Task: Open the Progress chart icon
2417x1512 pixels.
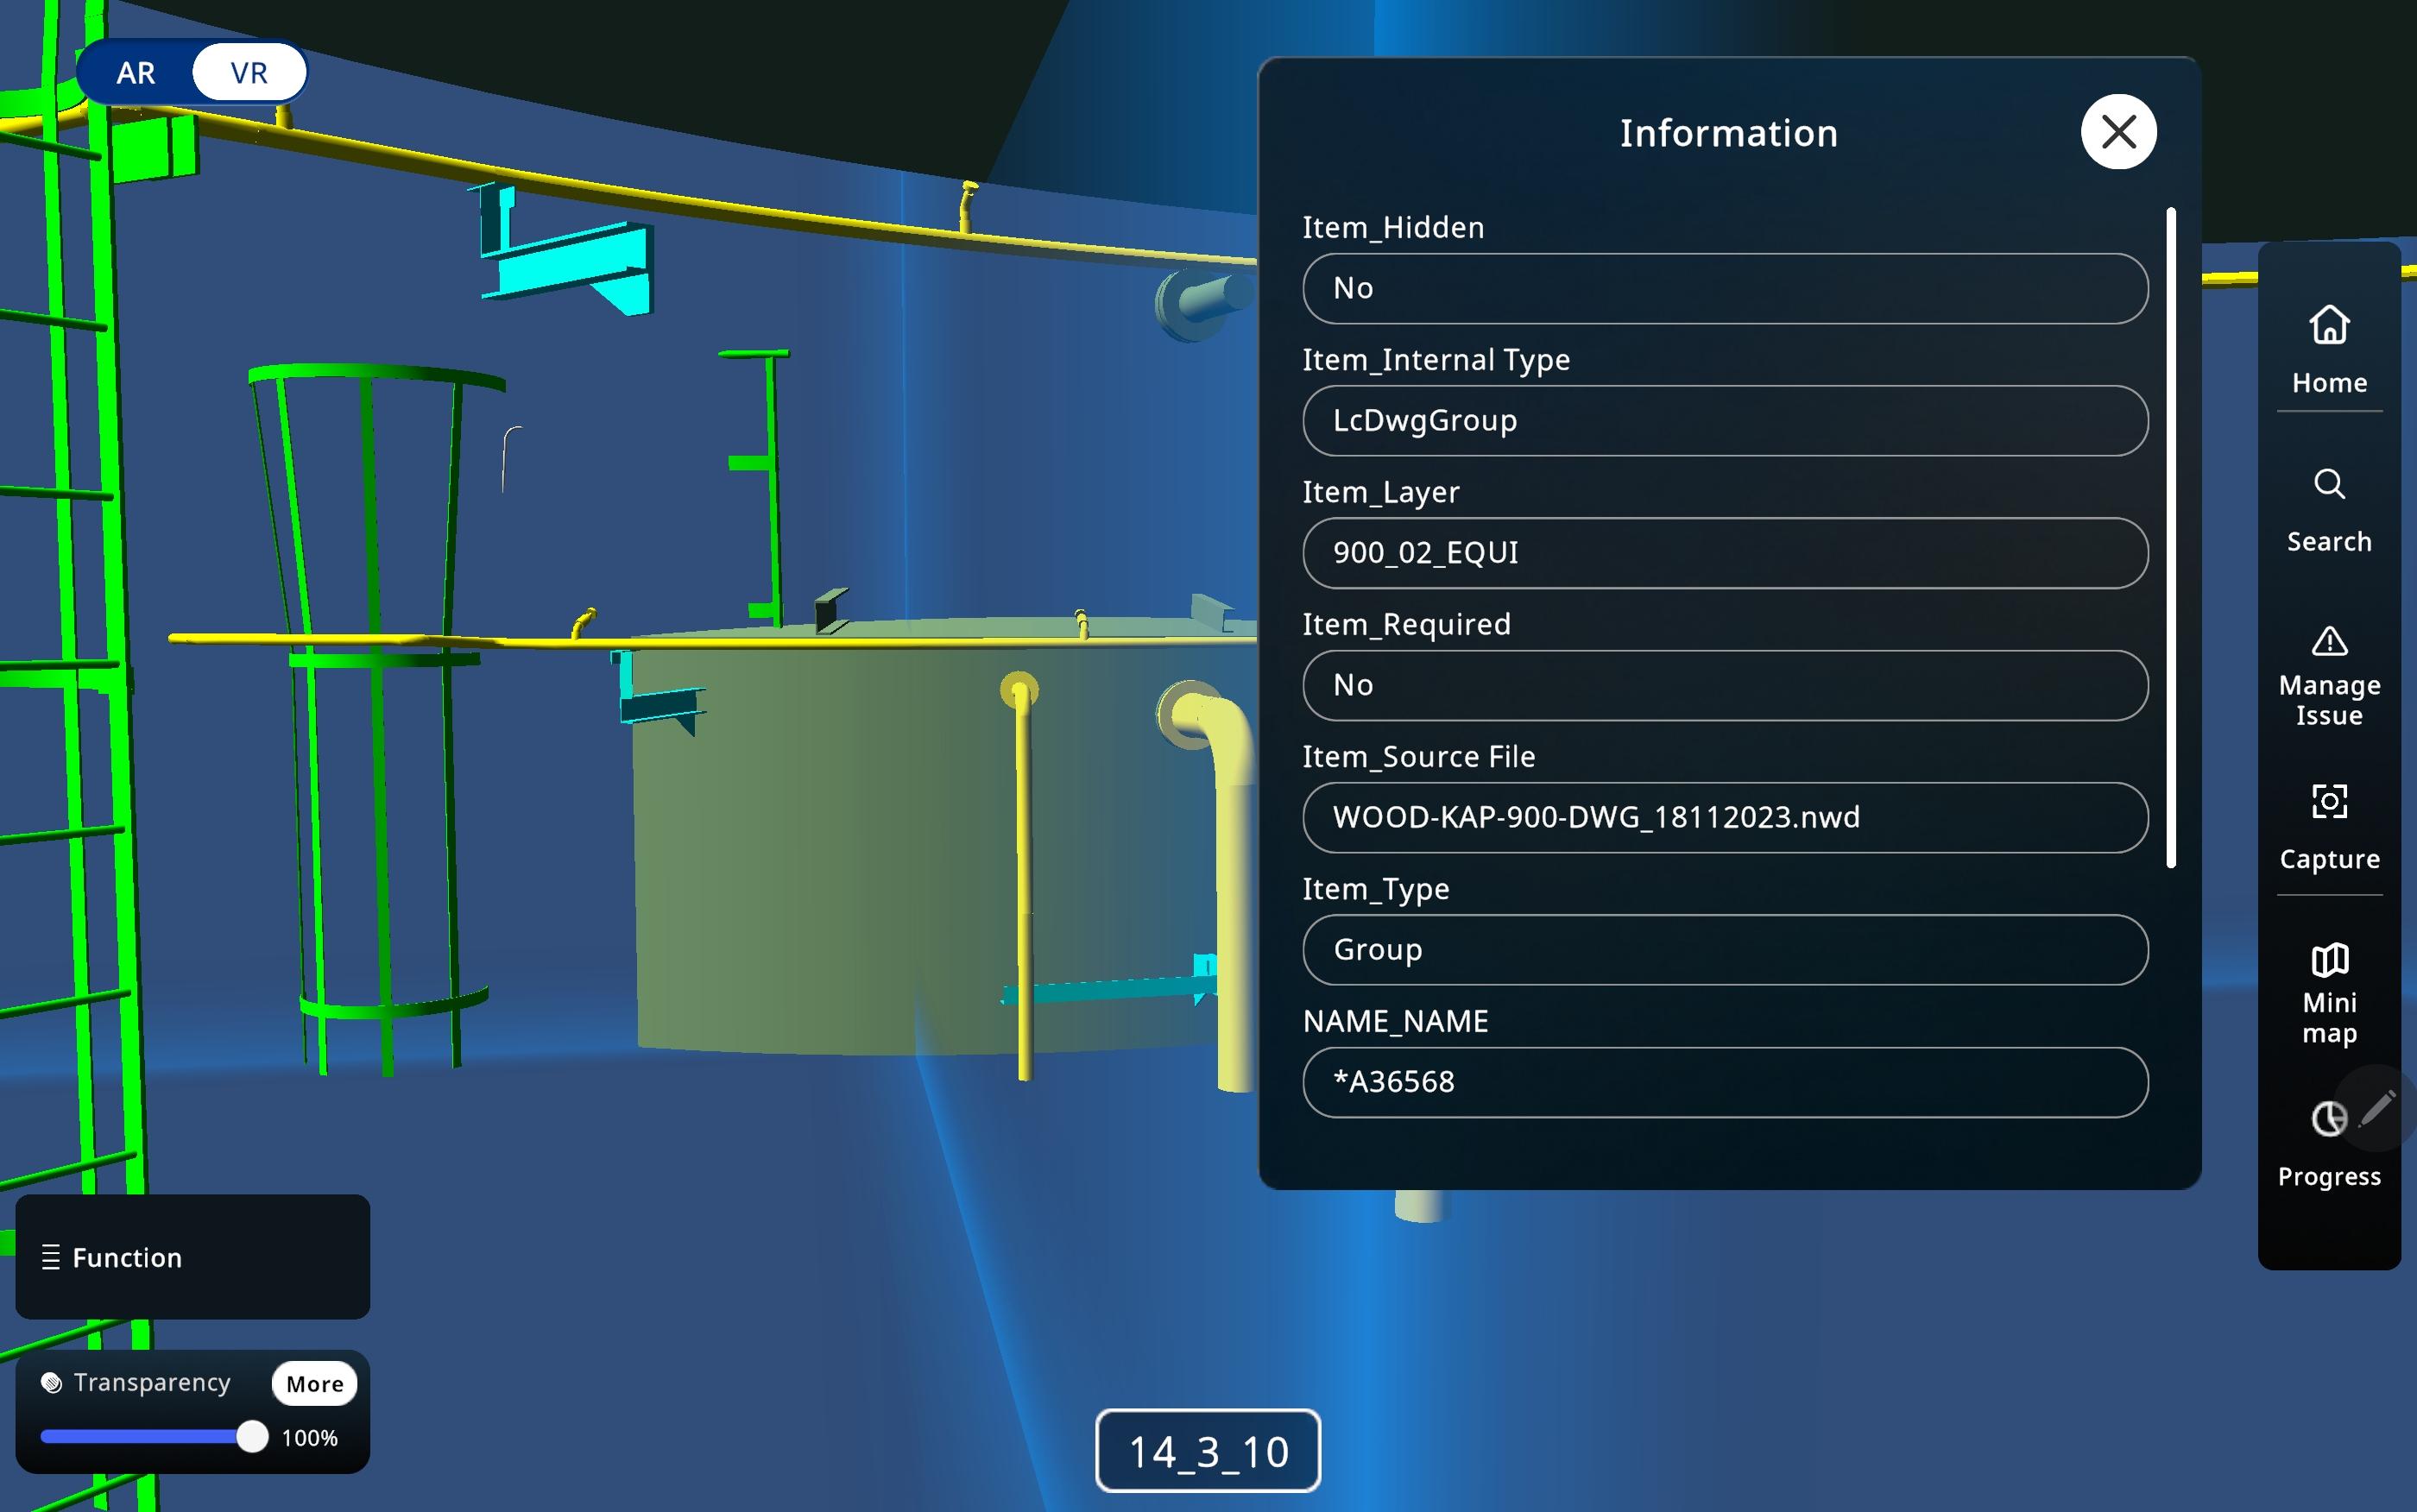Action: pyautogui.click(x=2327, y=1119)
